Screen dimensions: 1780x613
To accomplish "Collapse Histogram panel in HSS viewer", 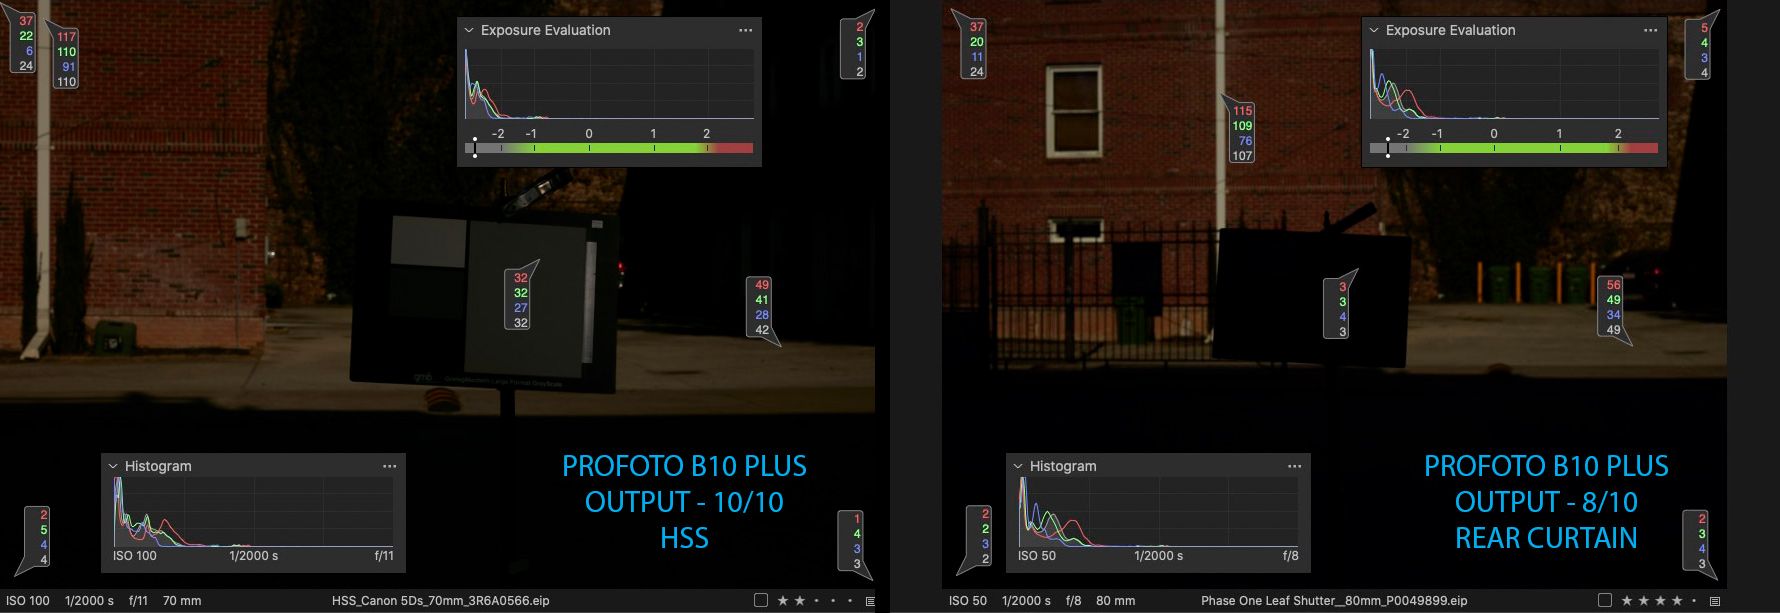I will (x=113, y=467).
